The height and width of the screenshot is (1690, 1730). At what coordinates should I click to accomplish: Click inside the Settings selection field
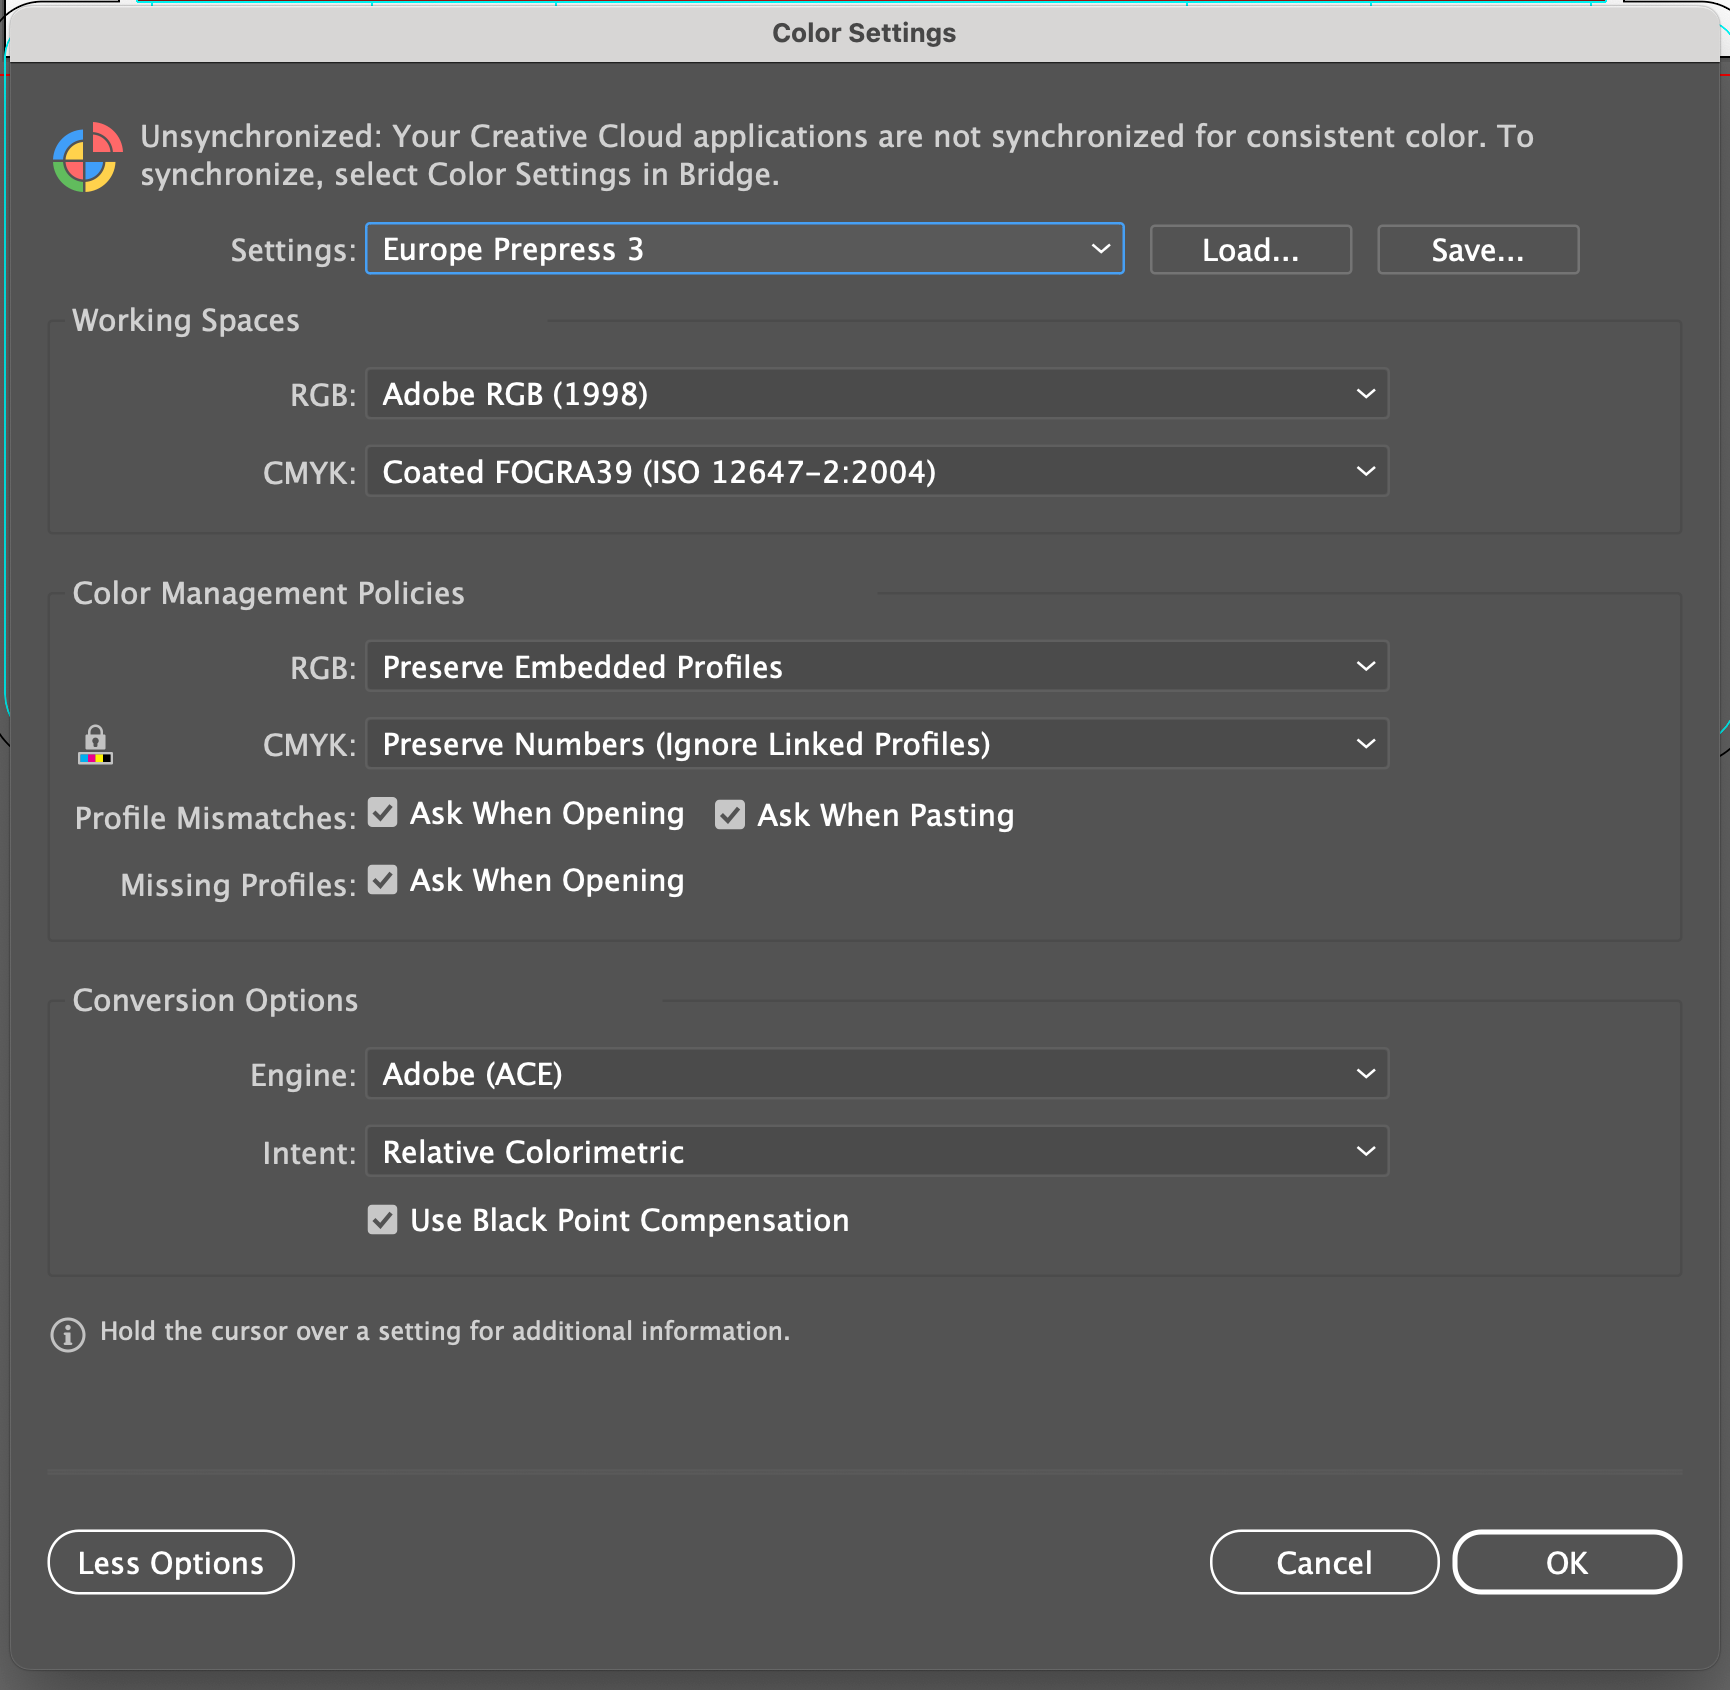click(x=700, y=249)
